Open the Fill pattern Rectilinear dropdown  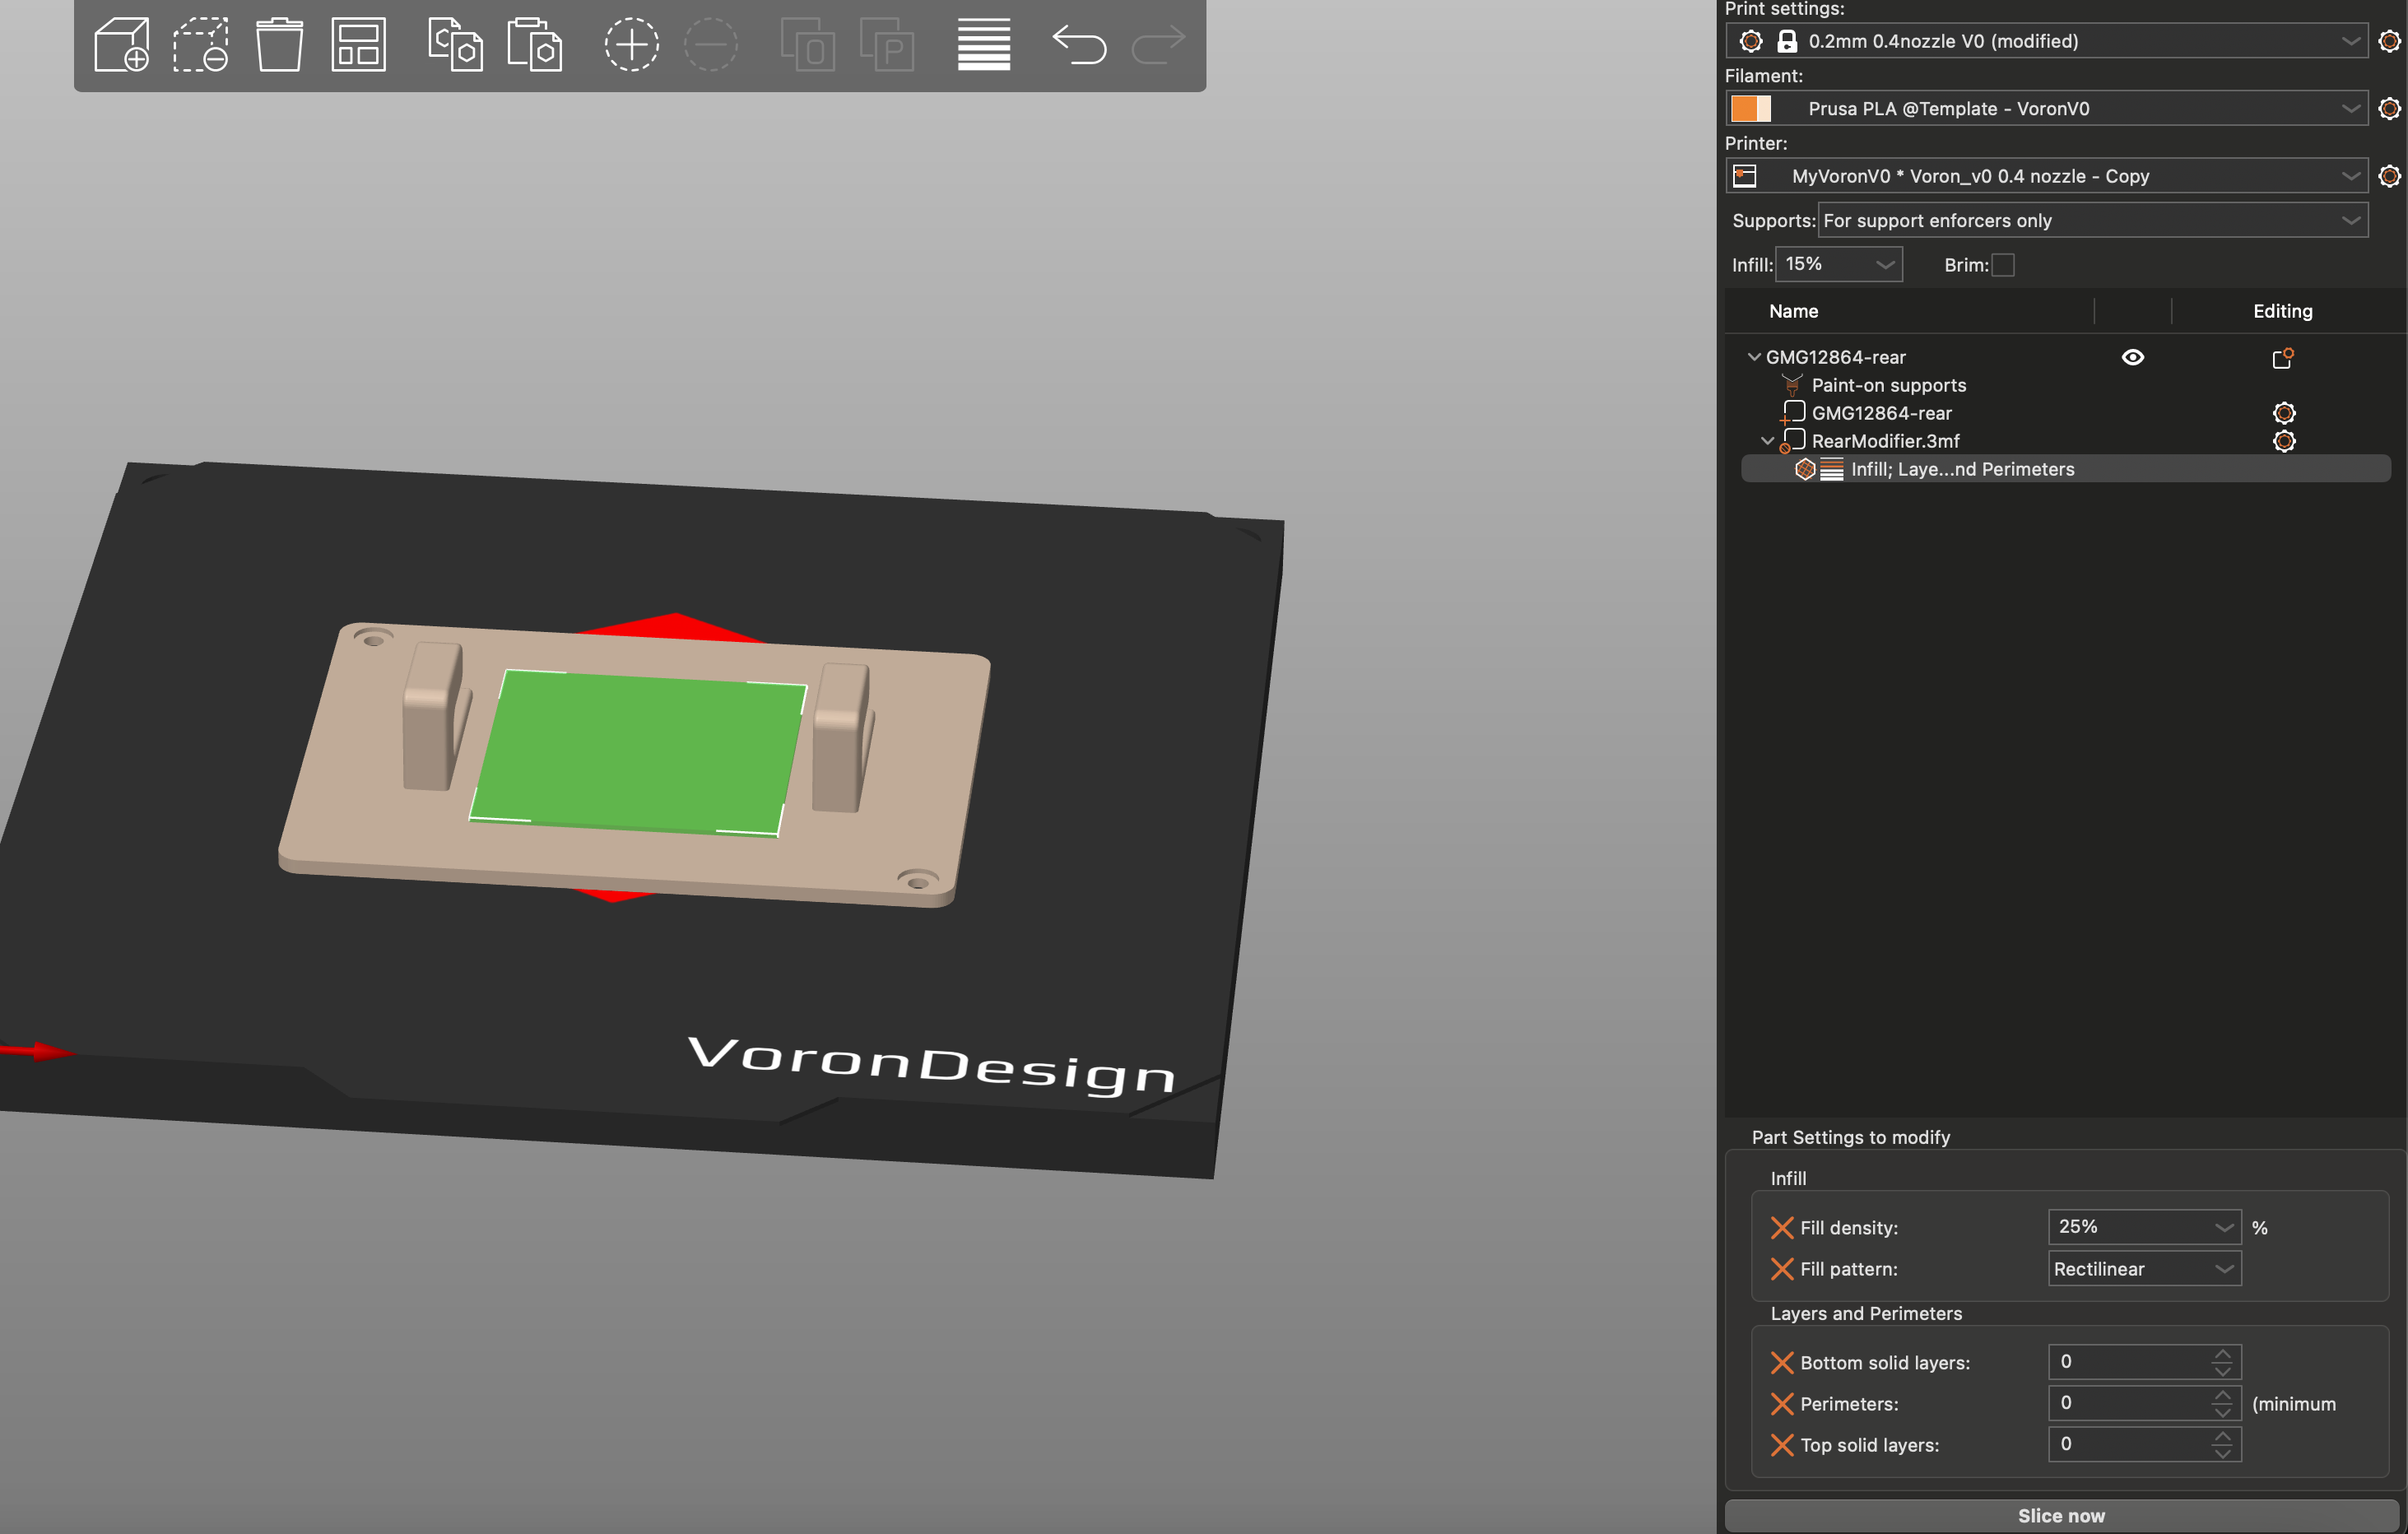(x=2144, y=1268)
